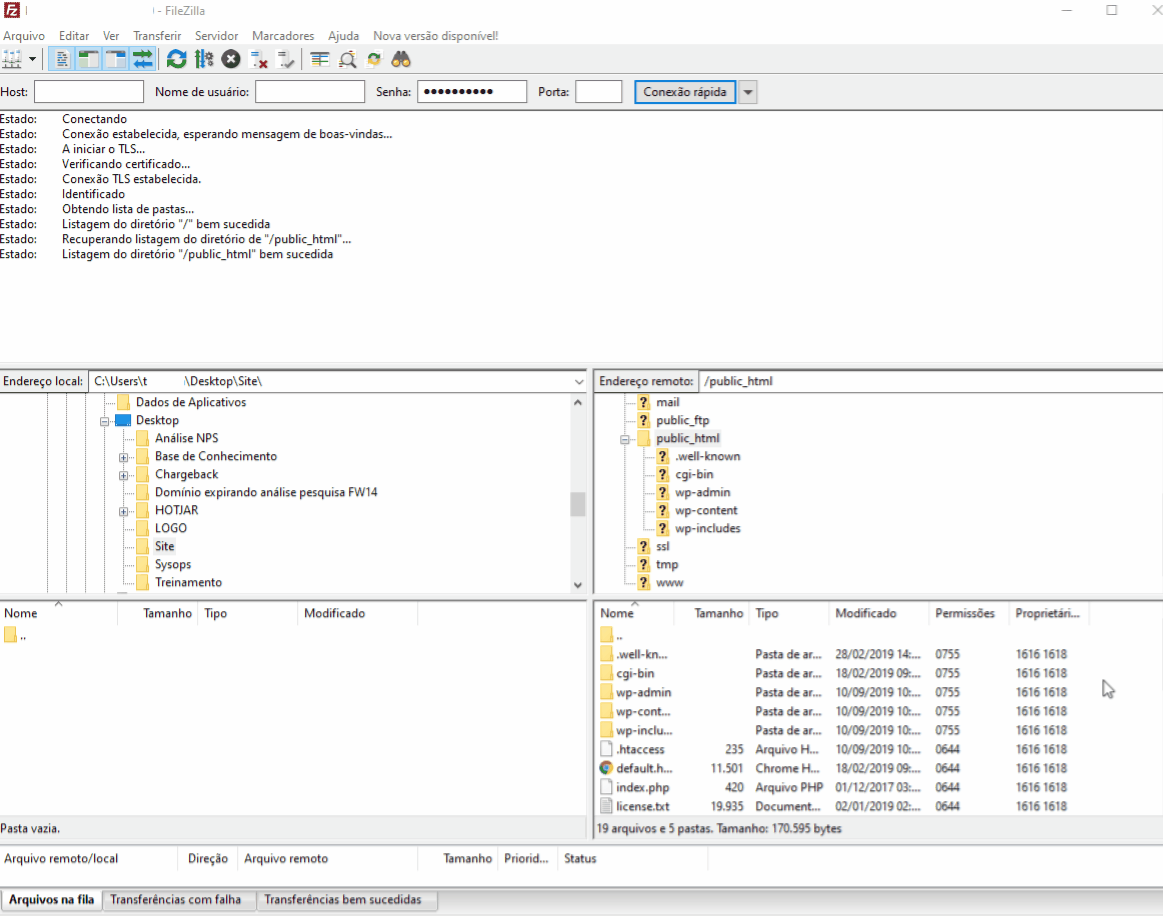Select the remote ssl folder
Image resolution: width=1163 pixels, height=916 pixels.
pos(662,547)
